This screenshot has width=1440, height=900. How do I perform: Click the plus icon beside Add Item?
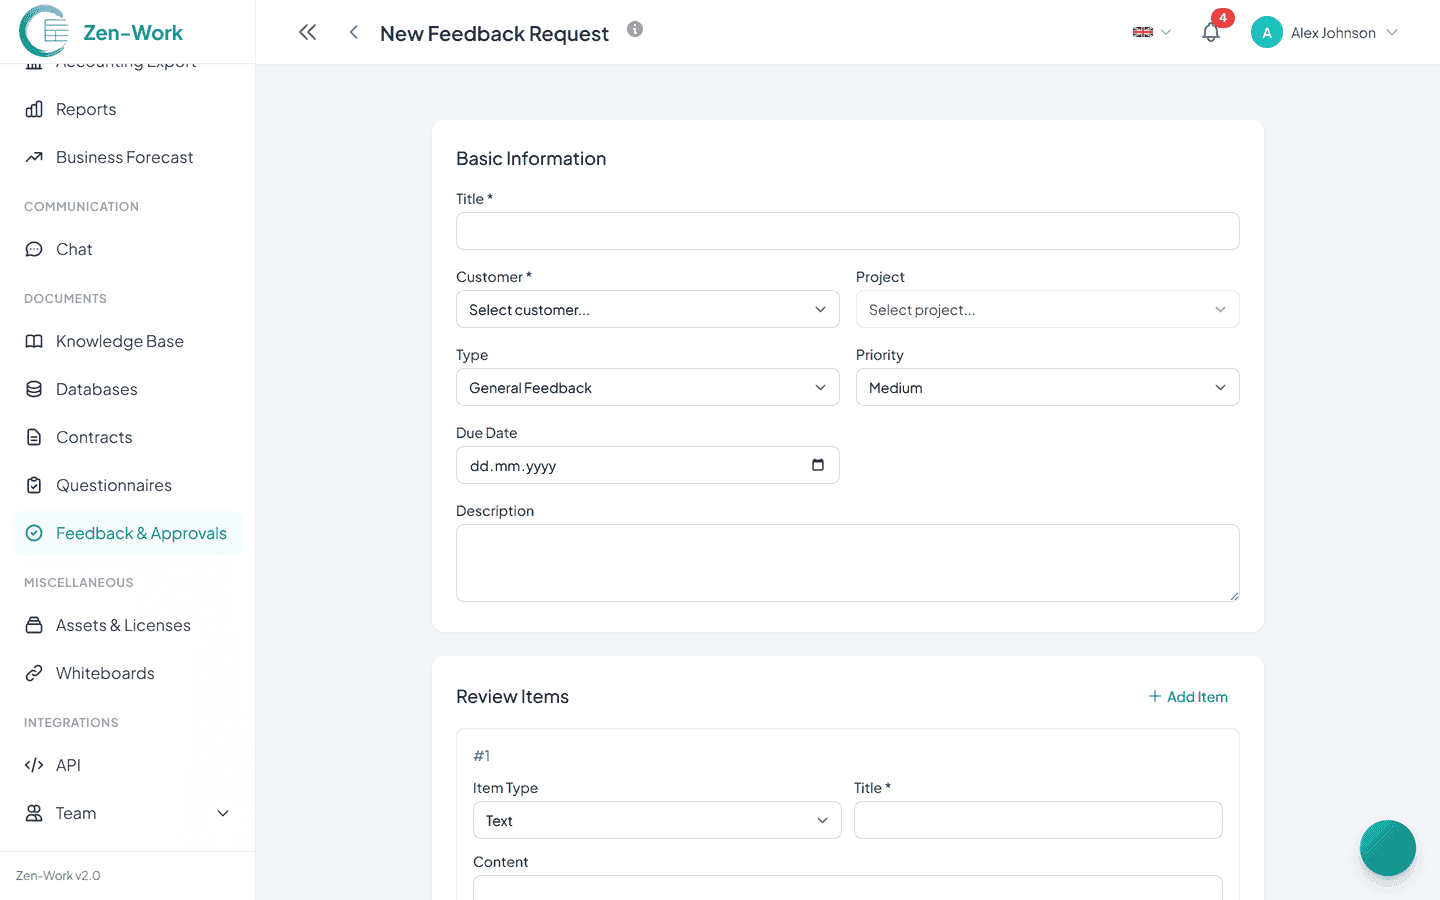[1155, 696]
